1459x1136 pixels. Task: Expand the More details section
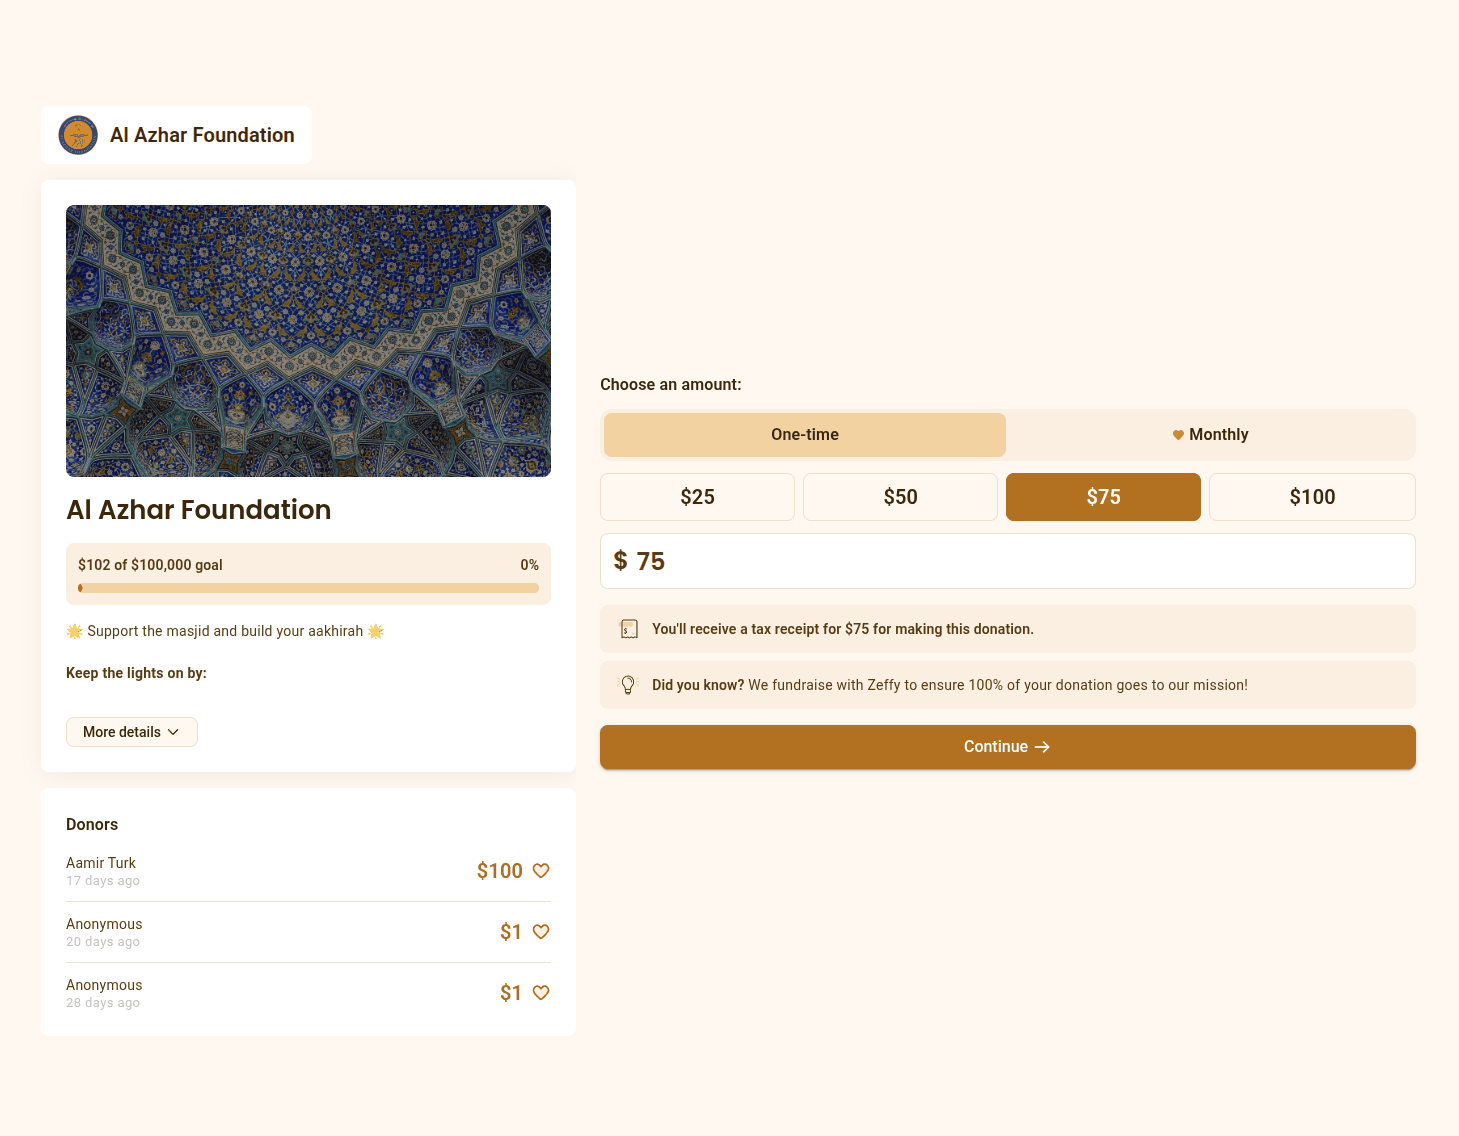[x=131, y=731]
